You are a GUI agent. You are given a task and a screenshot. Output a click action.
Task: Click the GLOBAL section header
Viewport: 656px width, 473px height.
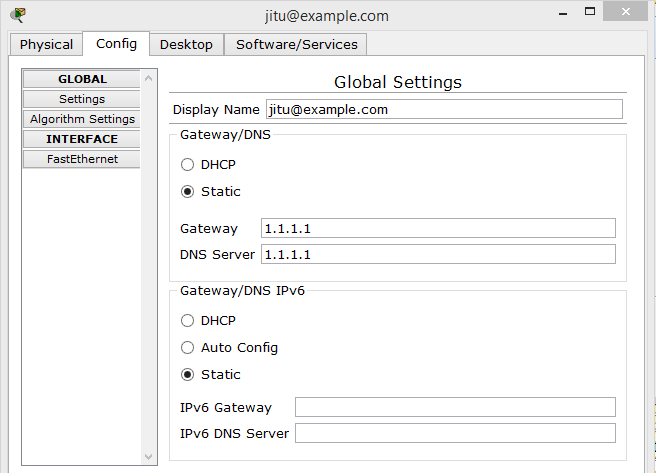[82, 79]
